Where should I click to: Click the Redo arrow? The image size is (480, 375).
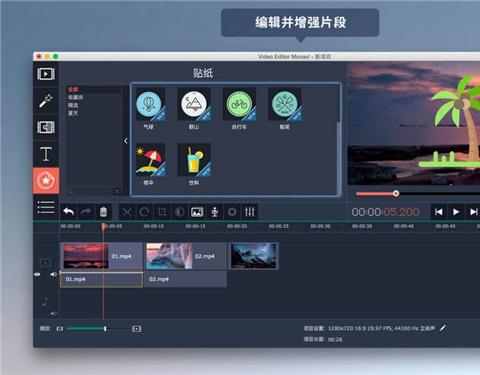[86, 212]
